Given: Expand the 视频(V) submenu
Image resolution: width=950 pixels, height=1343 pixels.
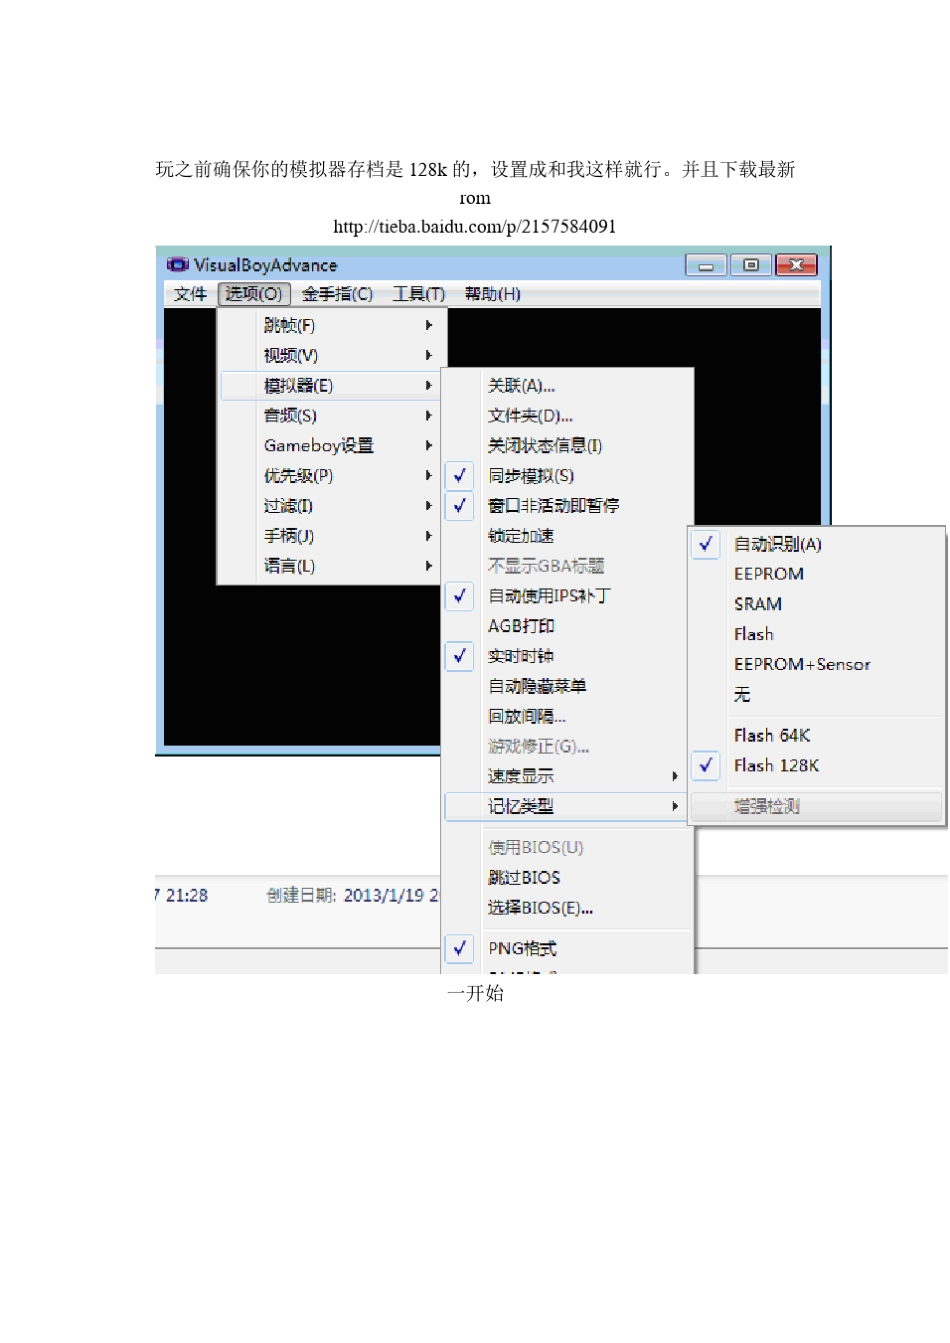Looking at the screenshot, I should [332, 355].
